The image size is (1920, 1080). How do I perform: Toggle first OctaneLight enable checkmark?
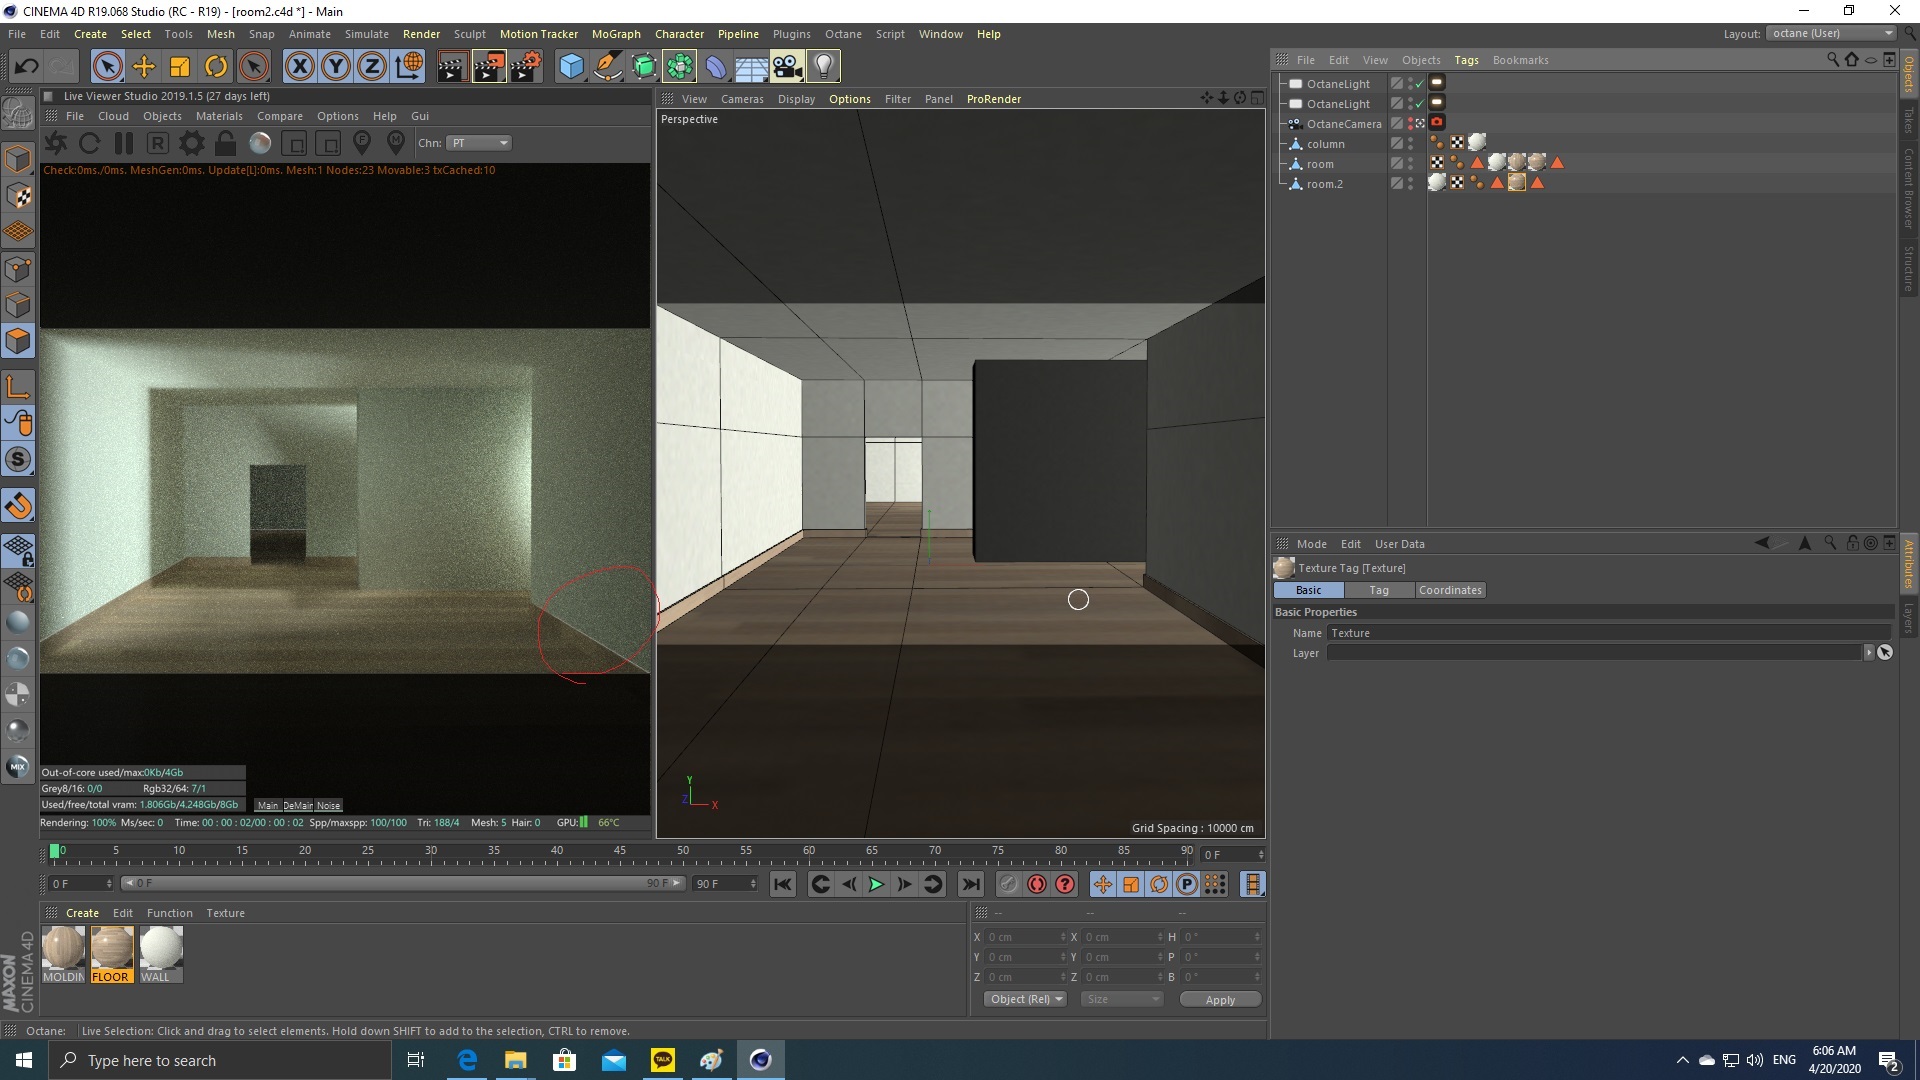(x=1419, y=84)
